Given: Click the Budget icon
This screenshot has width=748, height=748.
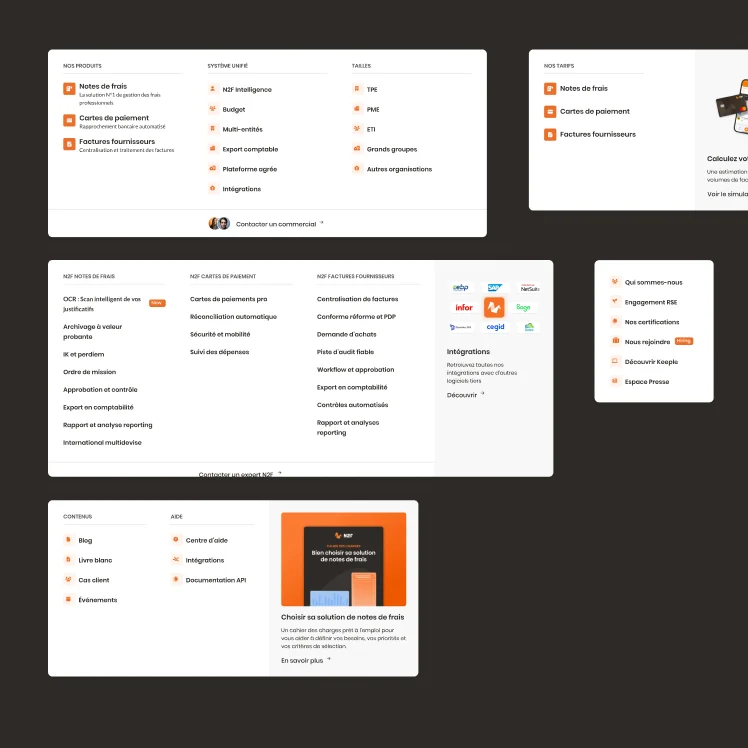Looking at the screenshot, I should [x=213, y=109].
